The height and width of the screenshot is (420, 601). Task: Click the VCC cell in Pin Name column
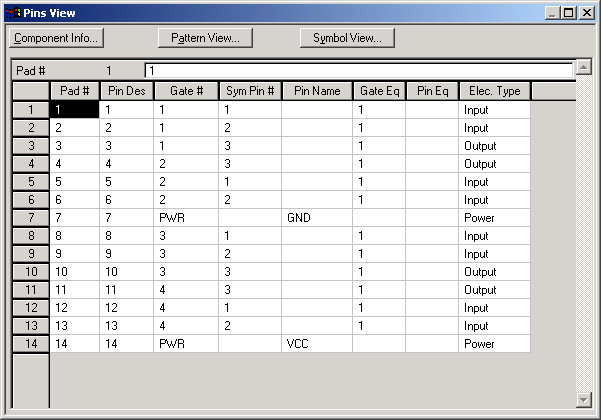[317, 344]
